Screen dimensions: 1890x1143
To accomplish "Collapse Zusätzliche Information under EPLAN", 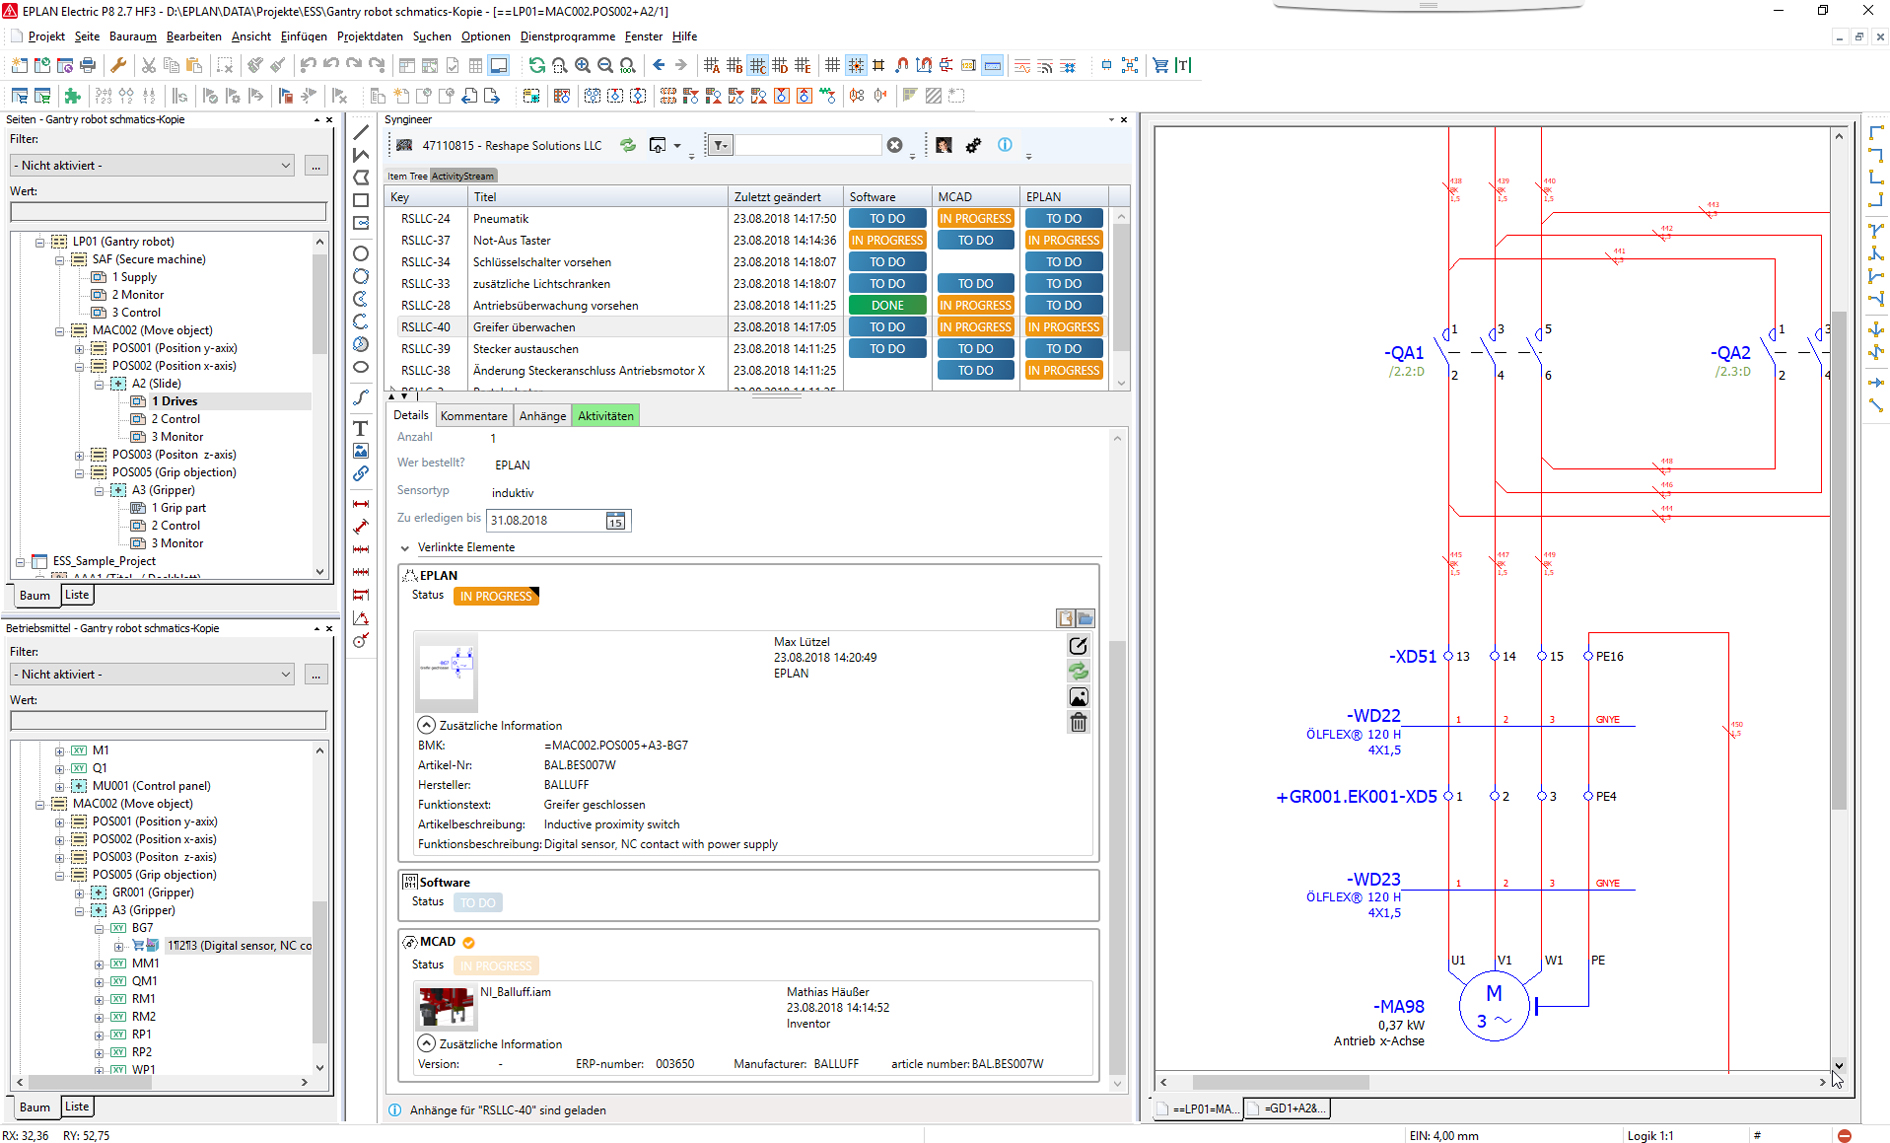I will tap(426, 726).
